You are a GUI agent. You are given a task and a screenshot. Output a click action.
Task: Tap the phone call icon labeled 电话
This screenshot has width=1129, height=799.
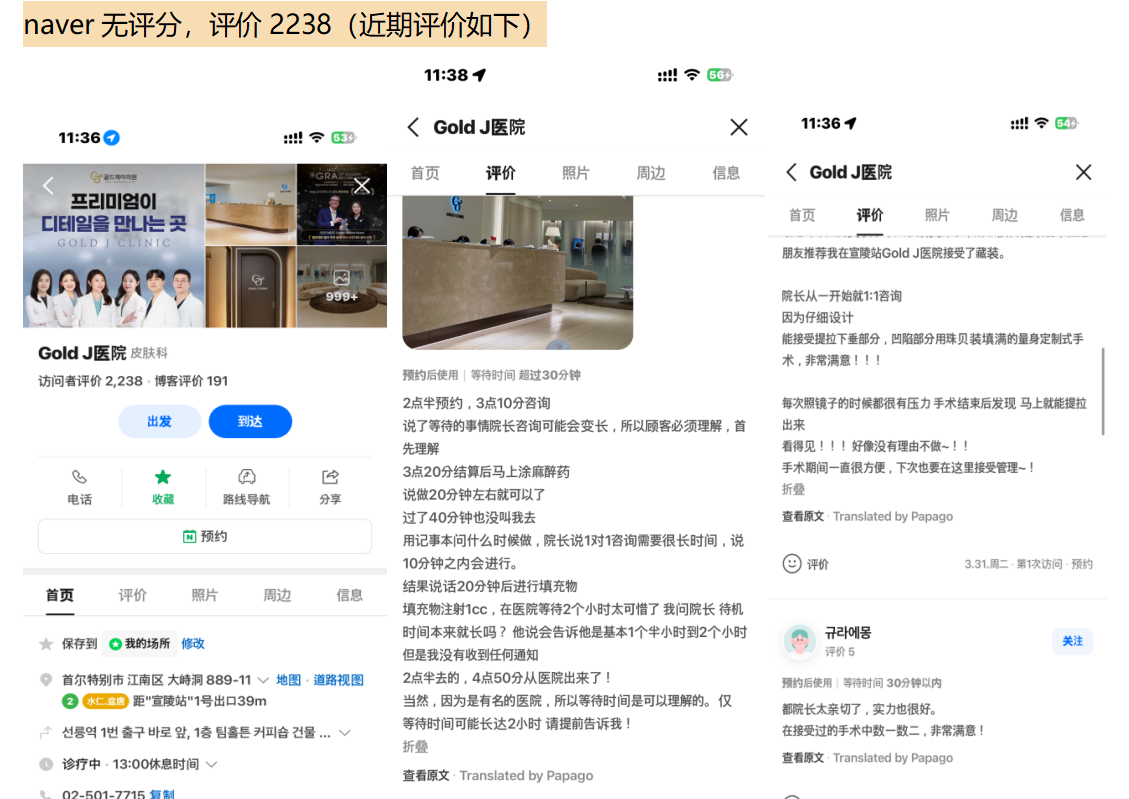pos(79,487)
